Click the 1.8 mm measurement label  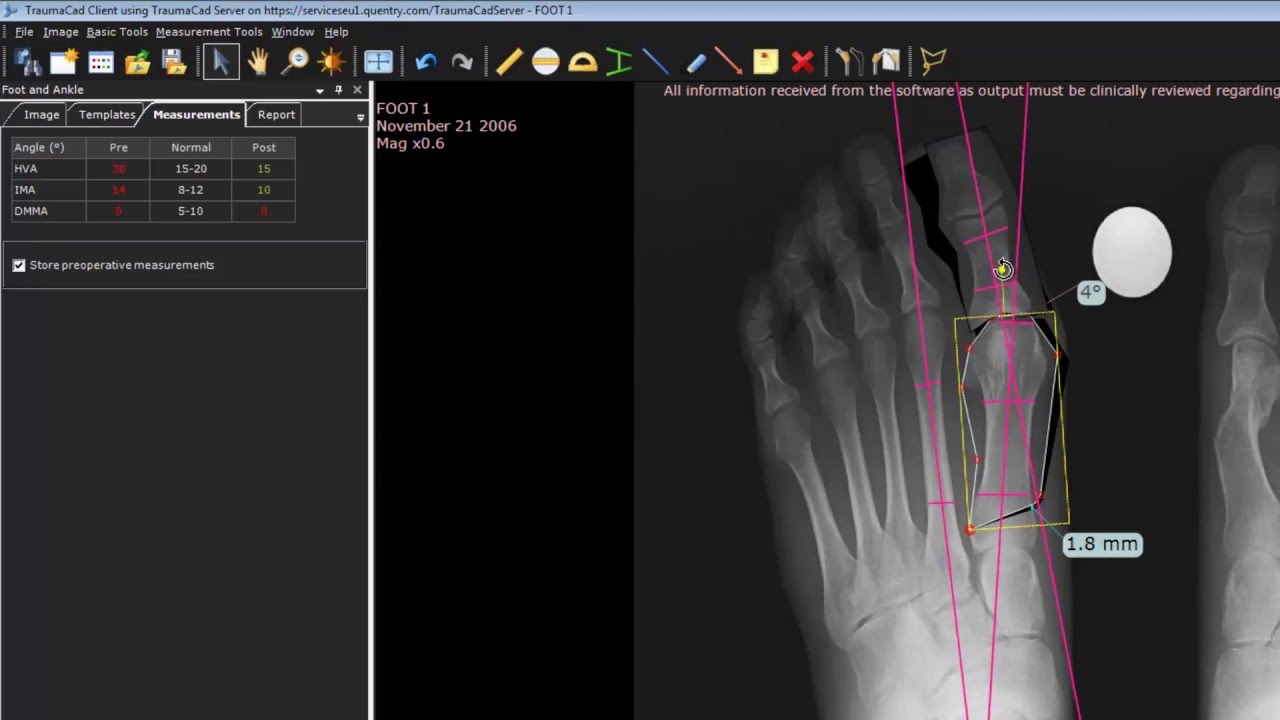1102,544
